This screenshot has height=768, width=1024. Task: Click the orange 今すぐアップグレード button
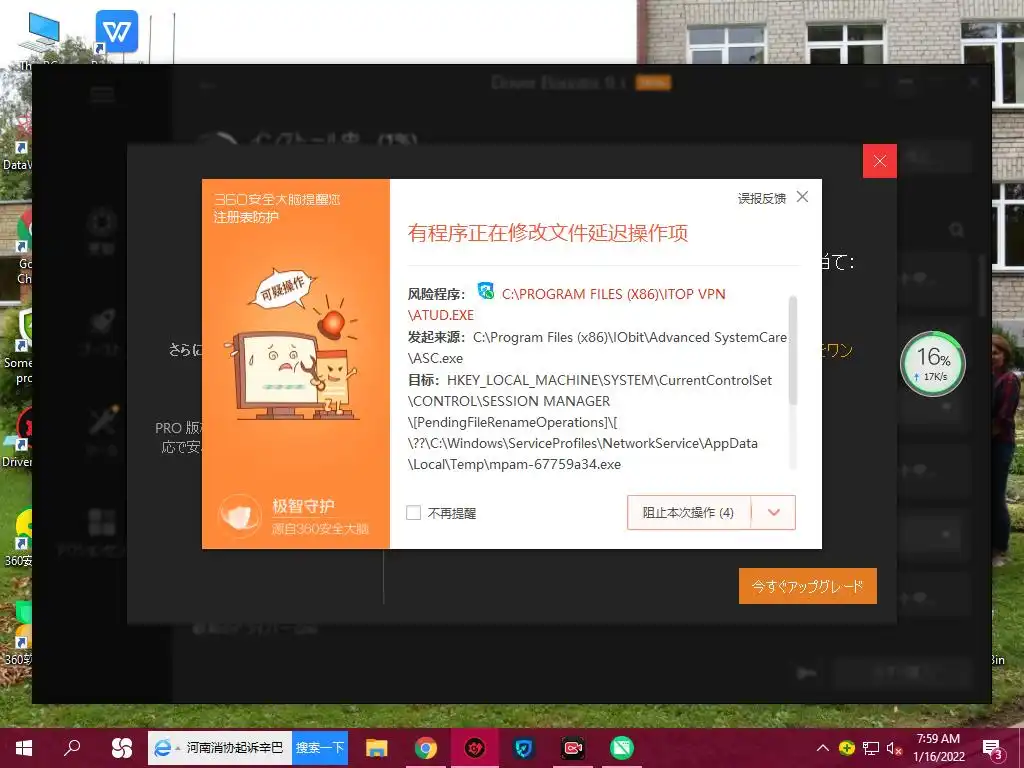pyautogui.click(x=808, y=586)
